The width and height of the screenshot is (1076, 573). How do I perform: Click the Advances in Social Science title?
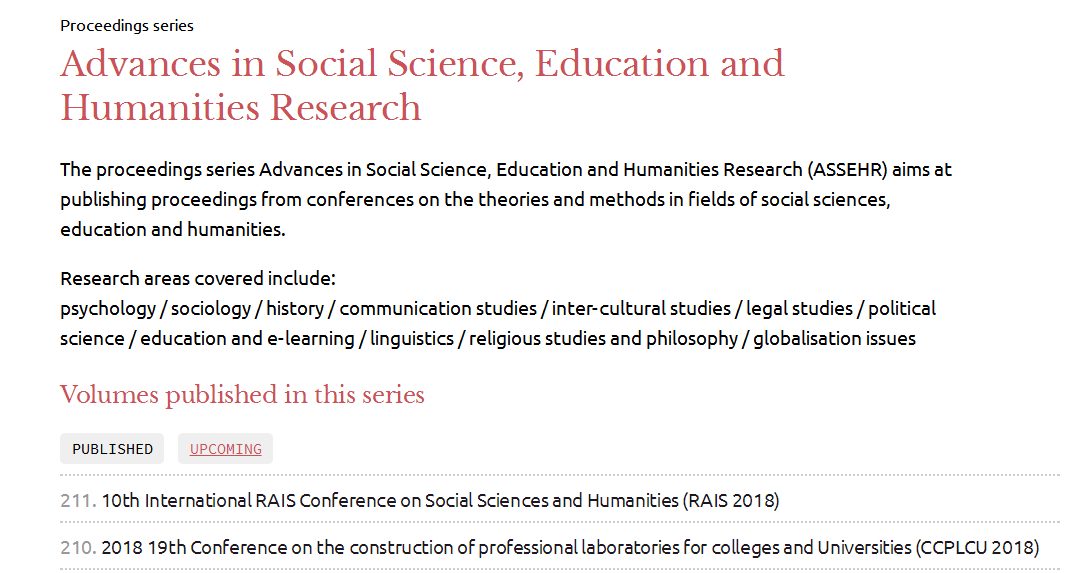tap(422, 85)
